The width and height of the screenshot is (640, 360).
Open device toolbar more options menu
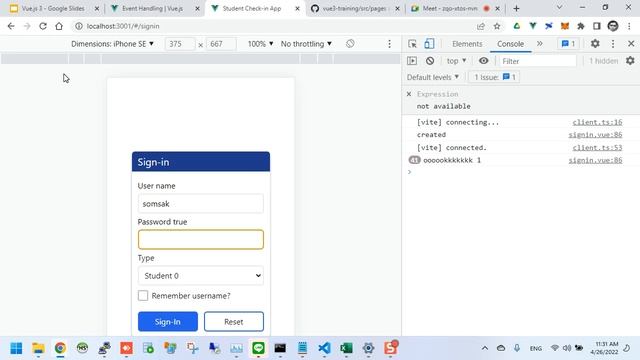[389, 44]
